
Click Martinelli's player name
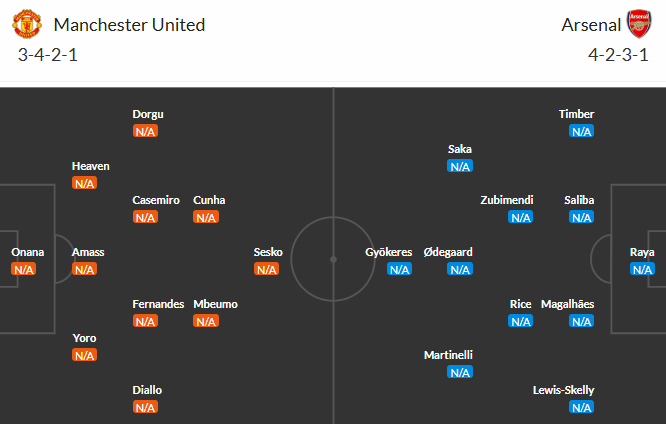pyautogui.click(x=448, y=355)
